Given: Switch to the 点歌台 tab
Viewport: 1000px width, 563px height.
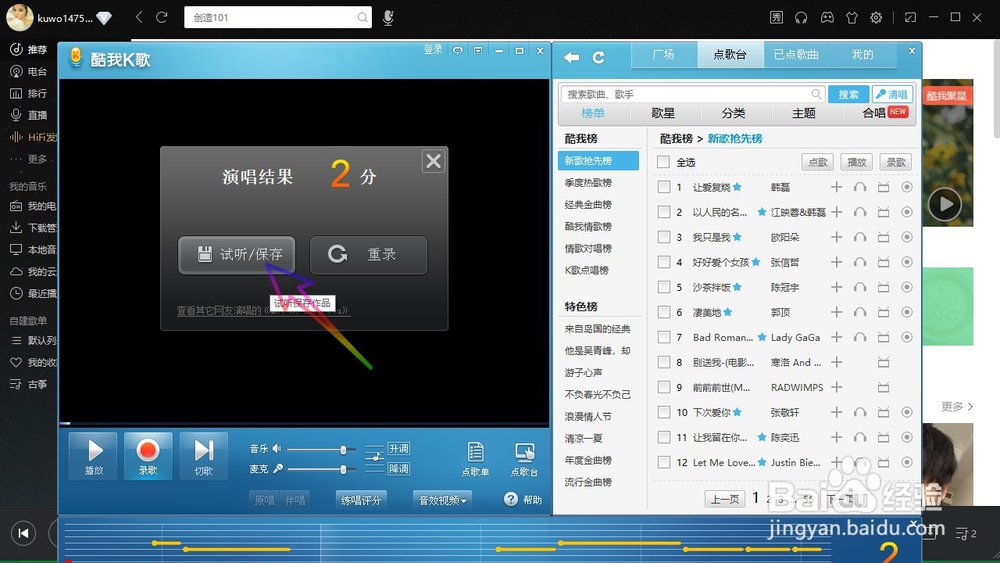Looking at the screenshot, I should [730, 55].
